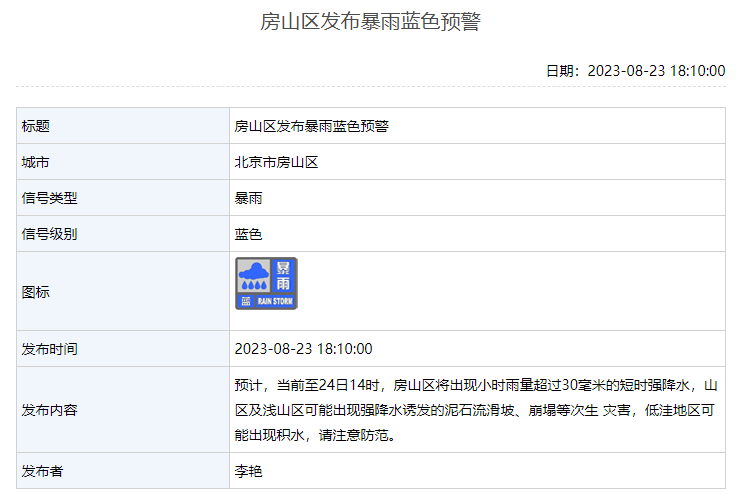
Task: Click the publisher name 李艳
Action: click(248, 471)
